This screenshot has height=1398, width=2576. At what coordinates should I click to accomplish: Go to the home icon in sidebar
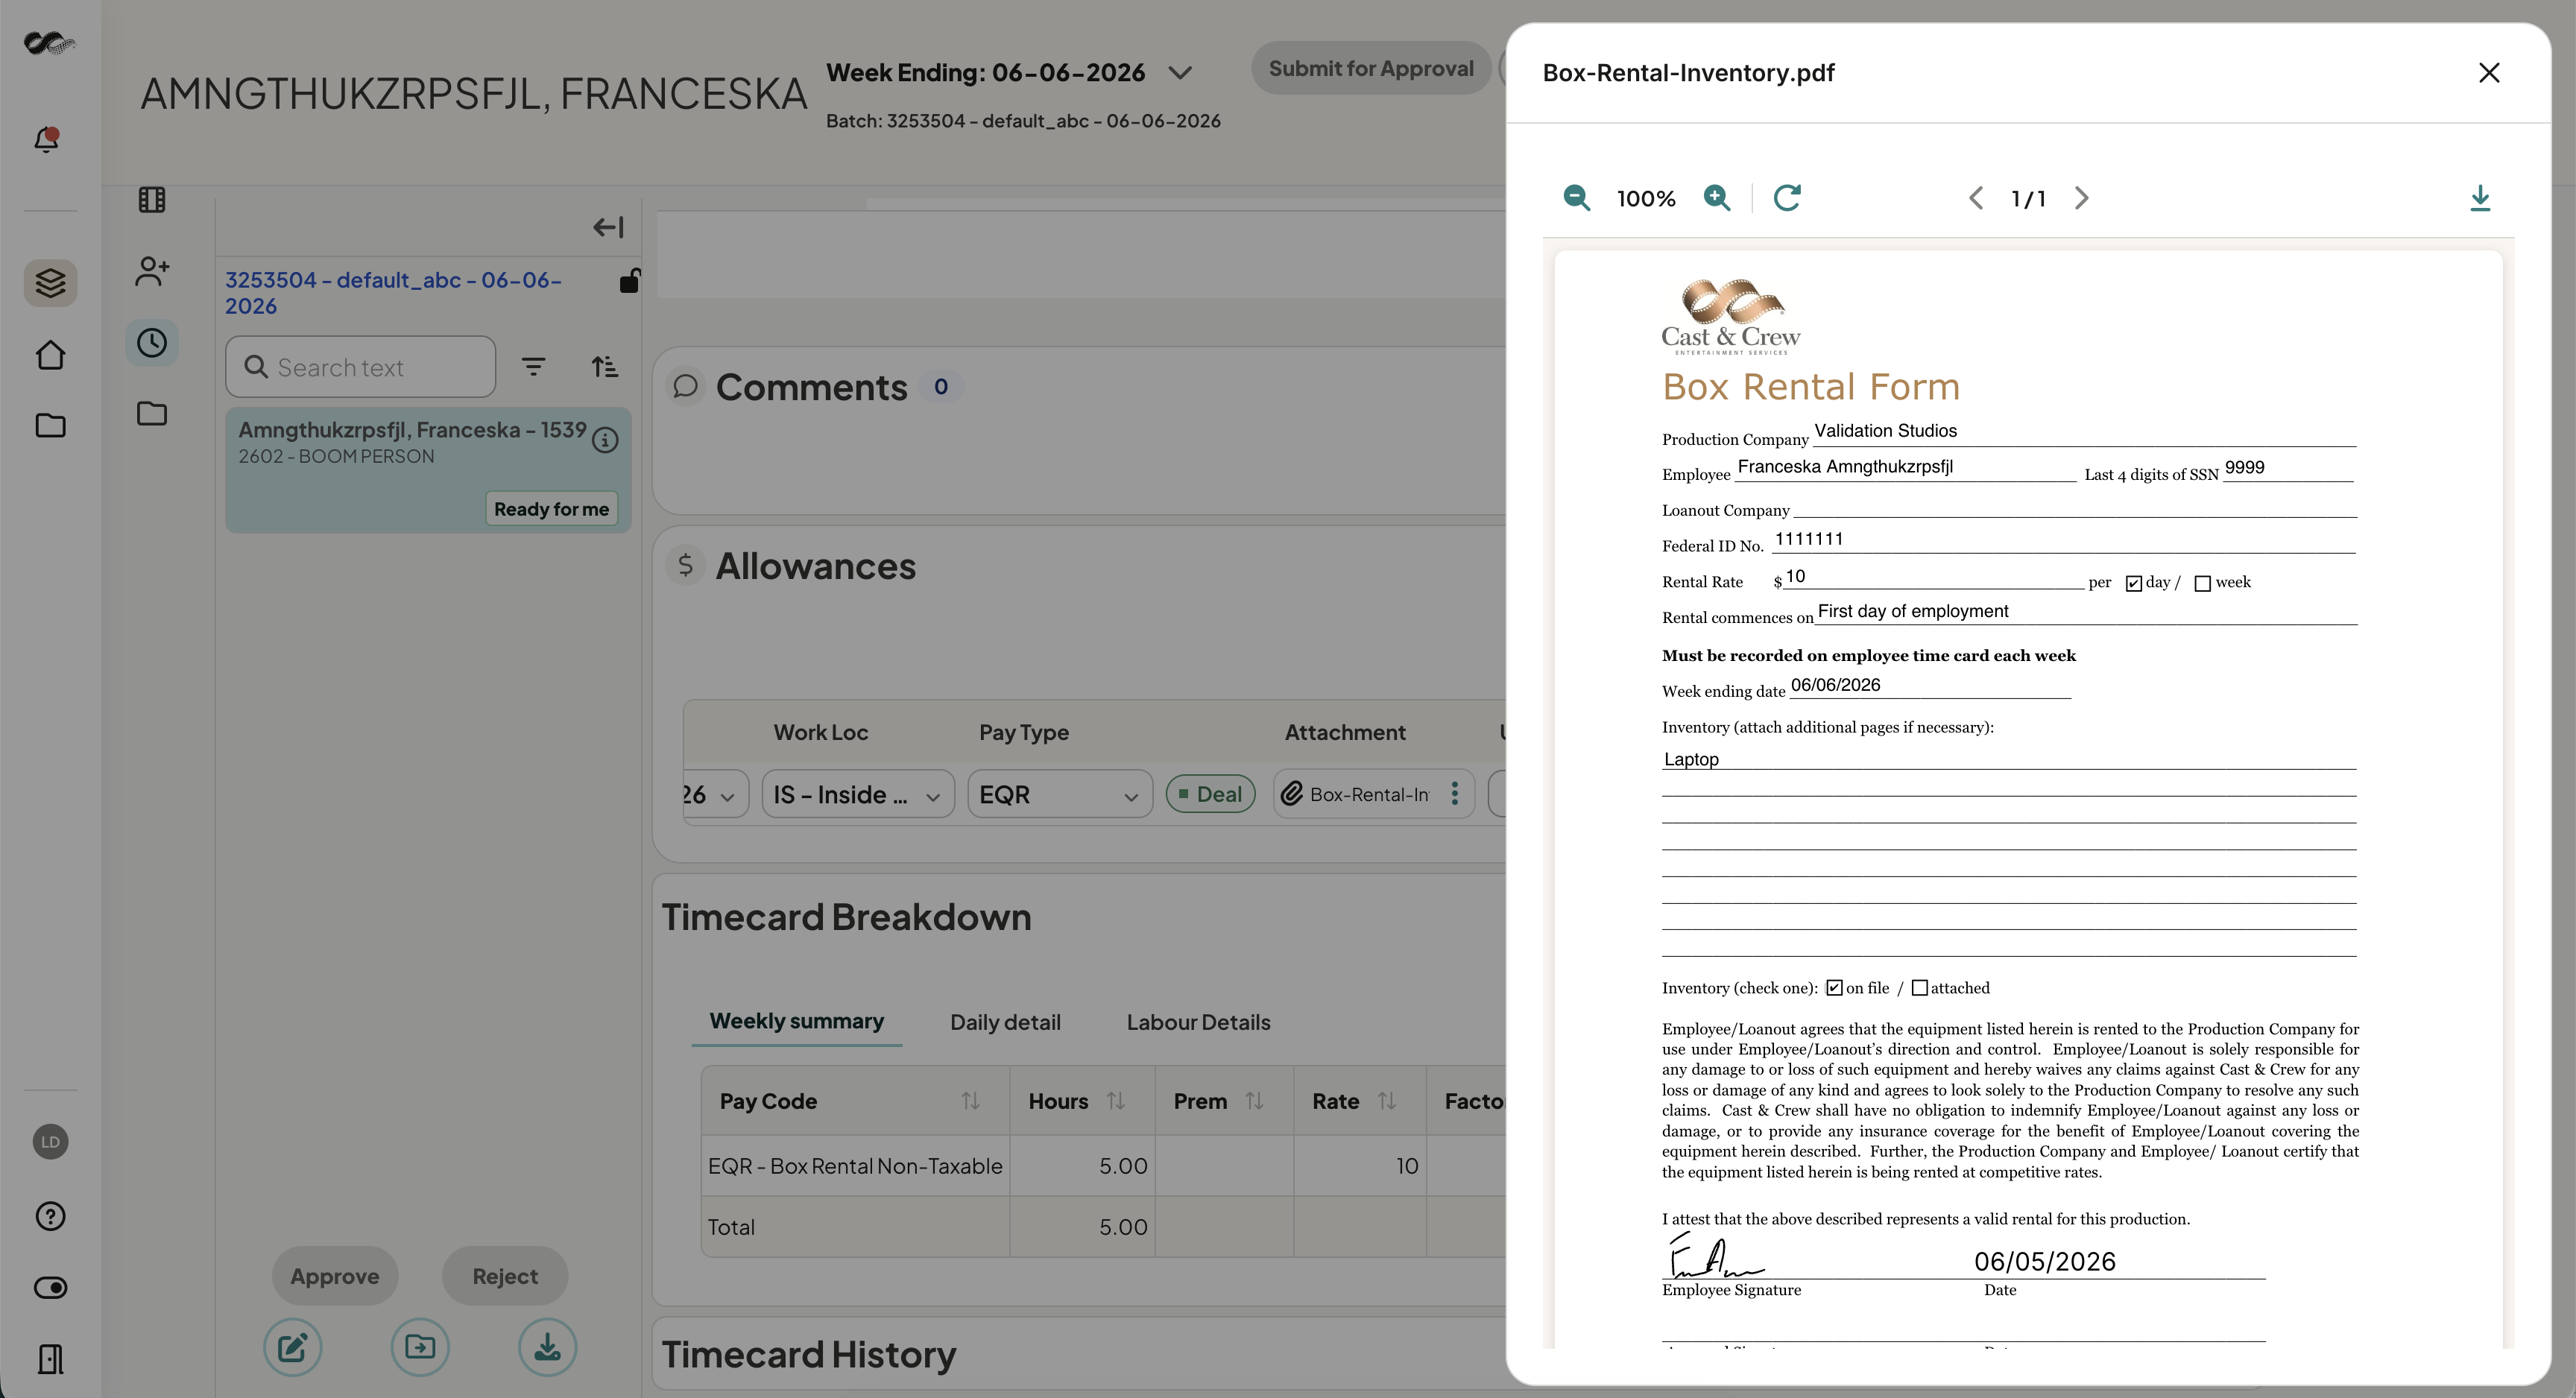[50, 355]
